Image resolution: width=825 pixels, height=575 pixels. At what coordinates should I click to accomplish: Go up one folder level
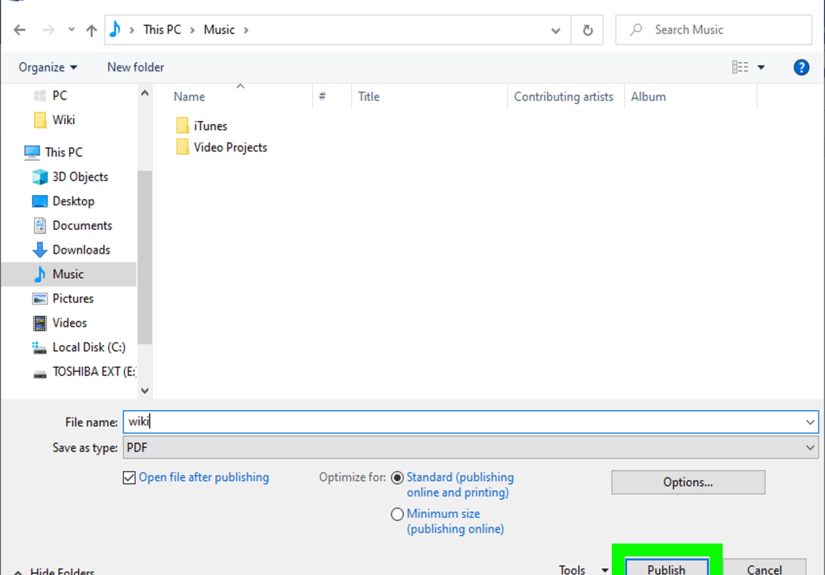coord(92,30)
